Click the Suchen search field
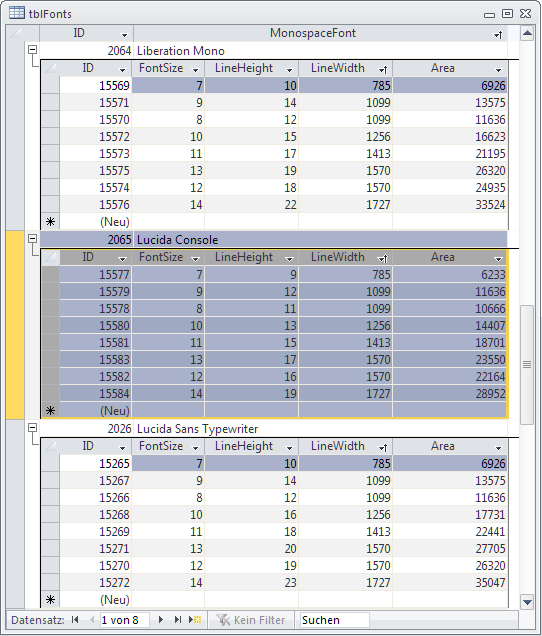This screenshot has width=542, height=636. click(335, 620)
